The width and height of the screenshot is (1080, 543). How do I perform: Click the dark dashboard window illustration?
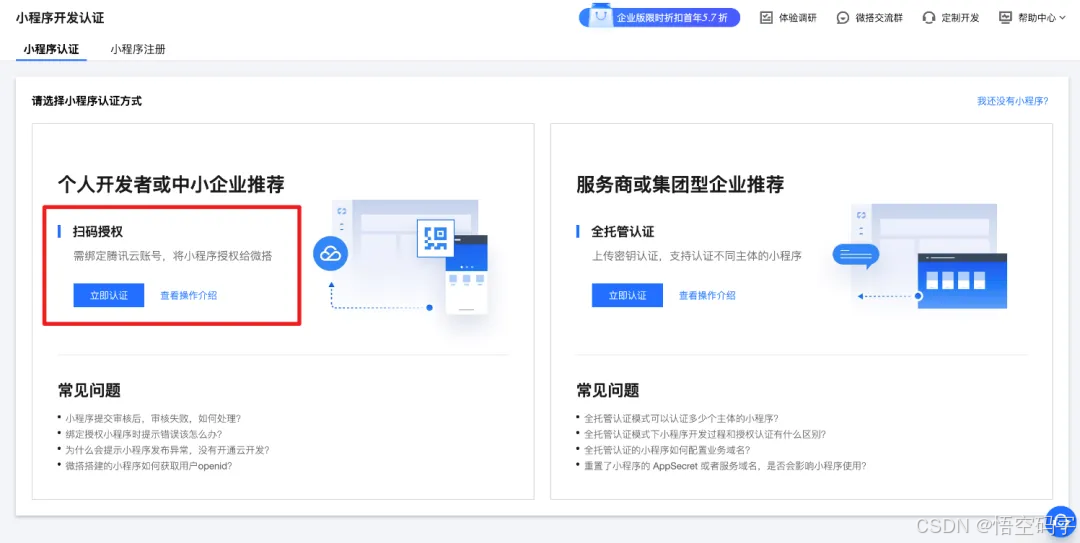coord(962,280)
